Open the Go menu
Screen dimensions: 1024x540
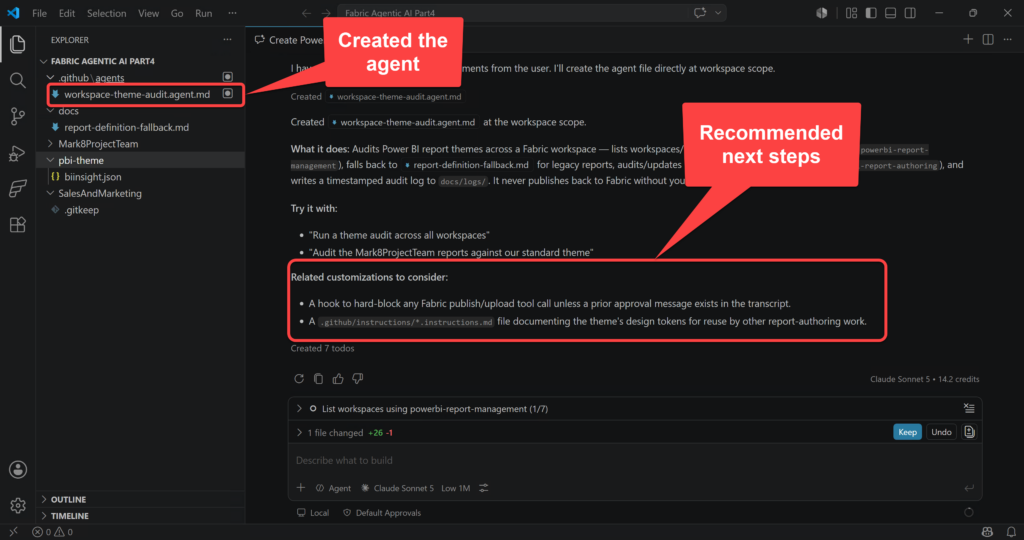[x=177, y=13]
